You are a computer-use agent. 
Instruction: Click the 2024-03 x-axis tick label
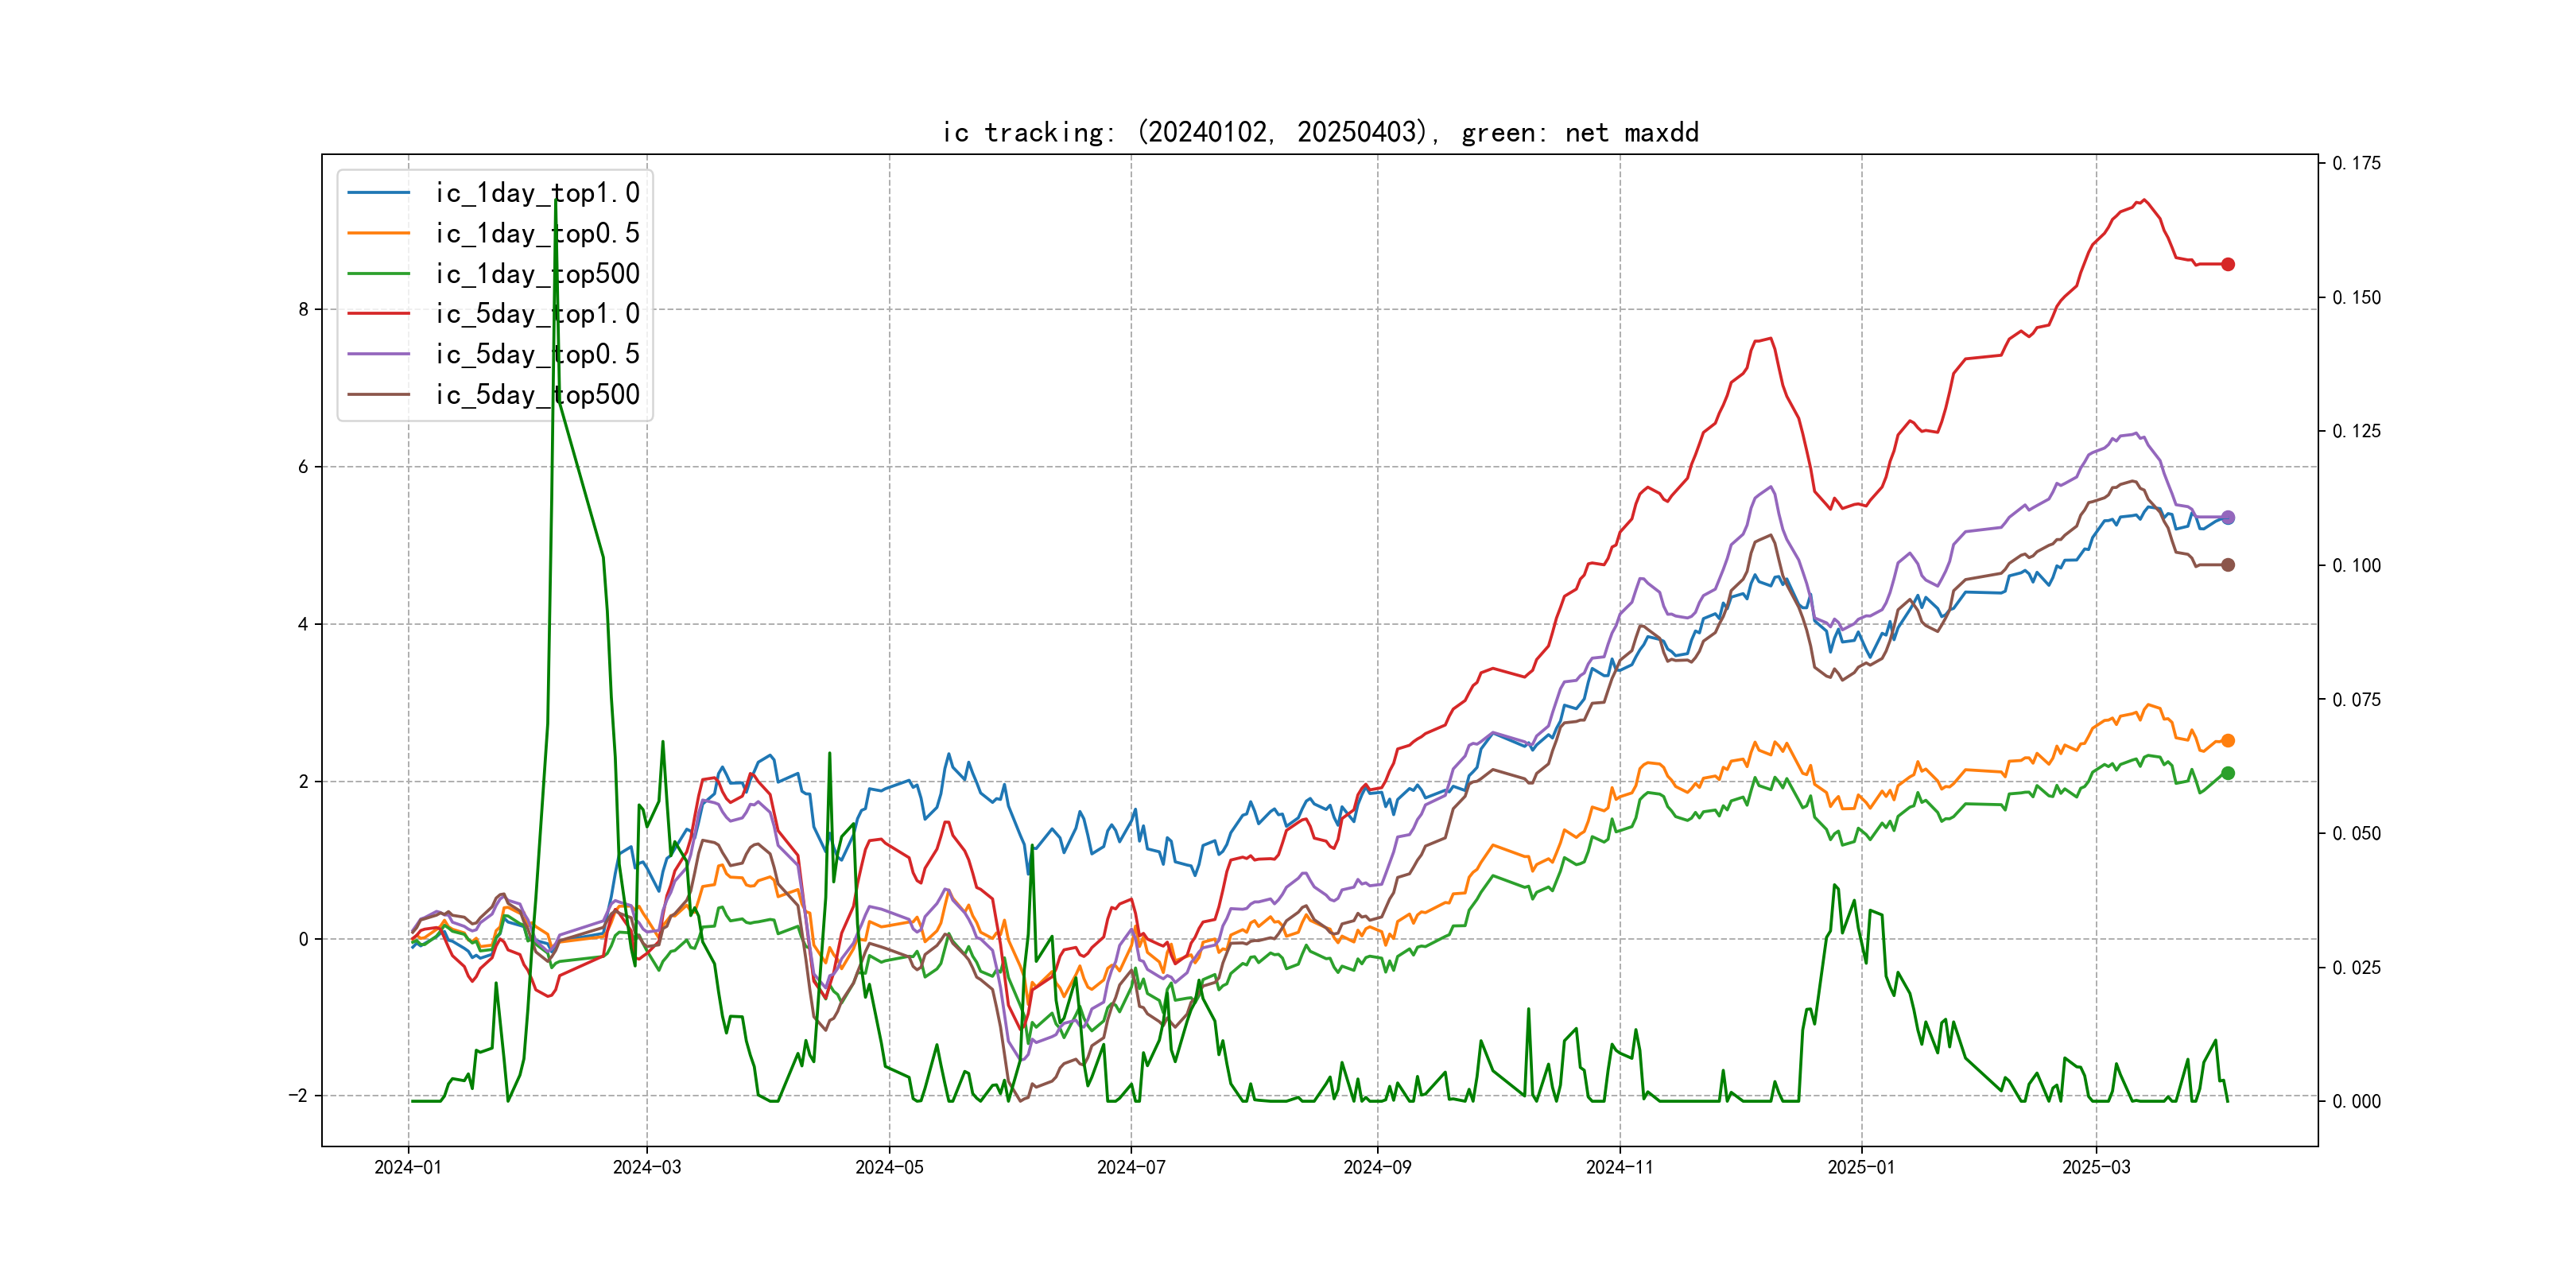pos(646,1167)
